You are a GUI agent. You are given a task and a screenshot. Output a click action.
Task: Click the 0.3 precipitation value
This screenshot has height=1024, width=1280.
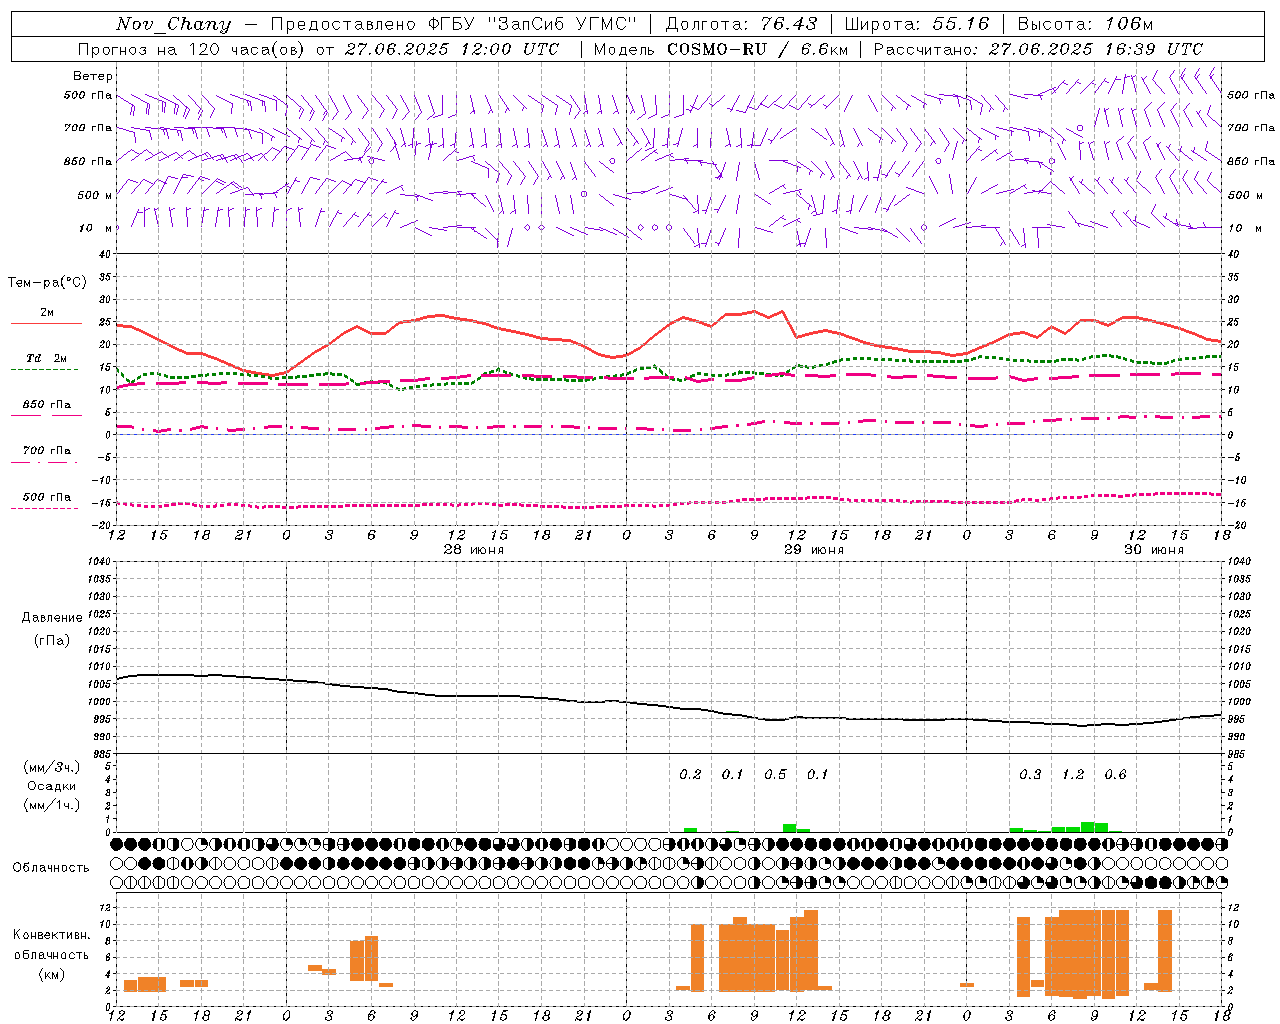pyautogui.click(x=1030, y=775)
